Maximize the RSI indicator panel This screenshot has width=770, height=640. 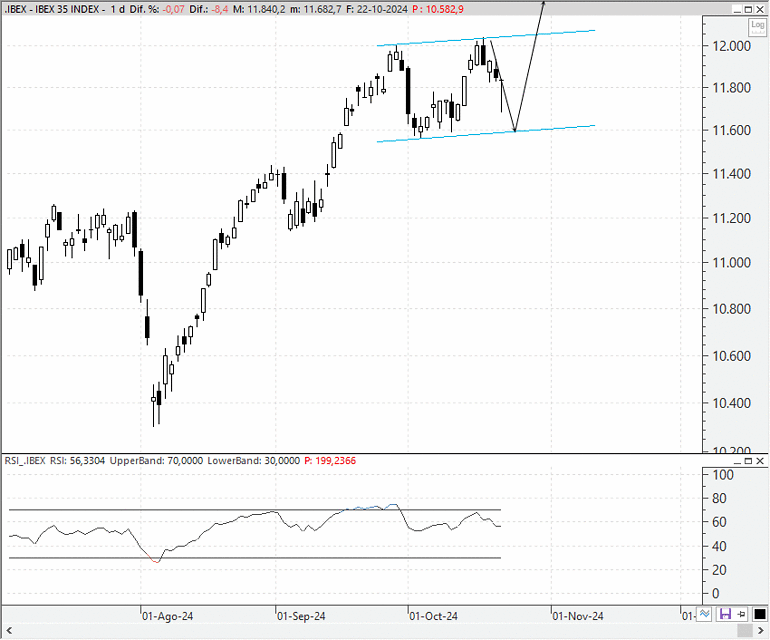click(749, 461)
